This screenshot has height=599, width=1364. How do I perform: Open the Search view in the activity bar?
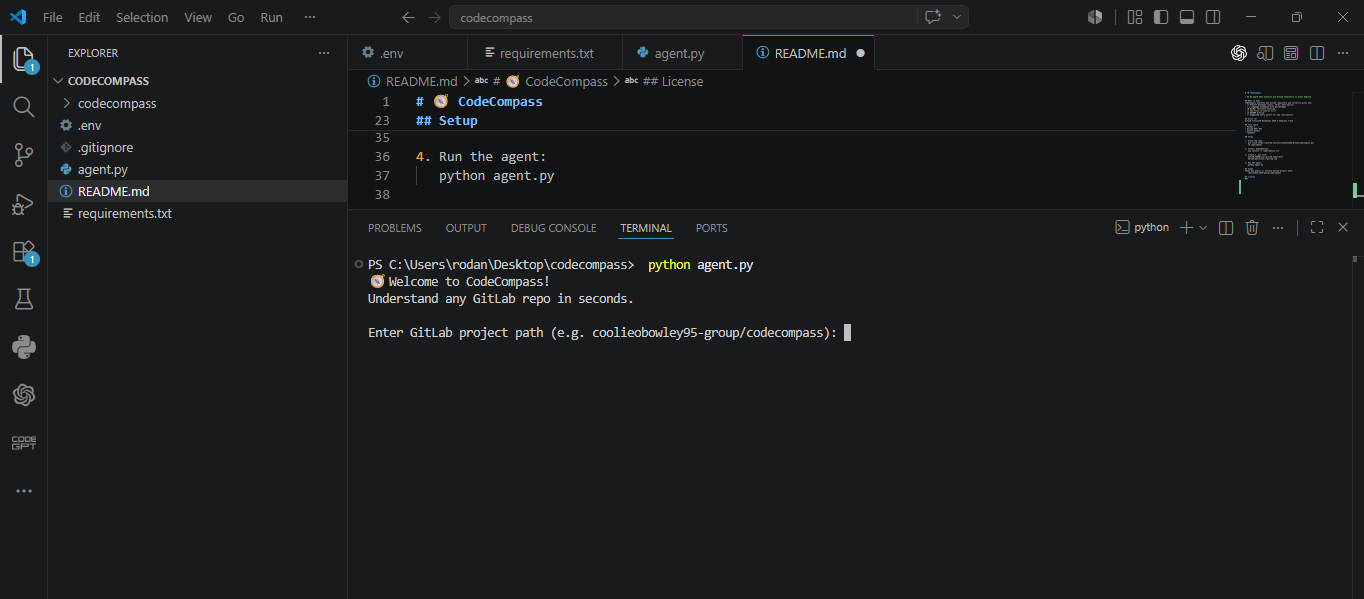(24, 107)
